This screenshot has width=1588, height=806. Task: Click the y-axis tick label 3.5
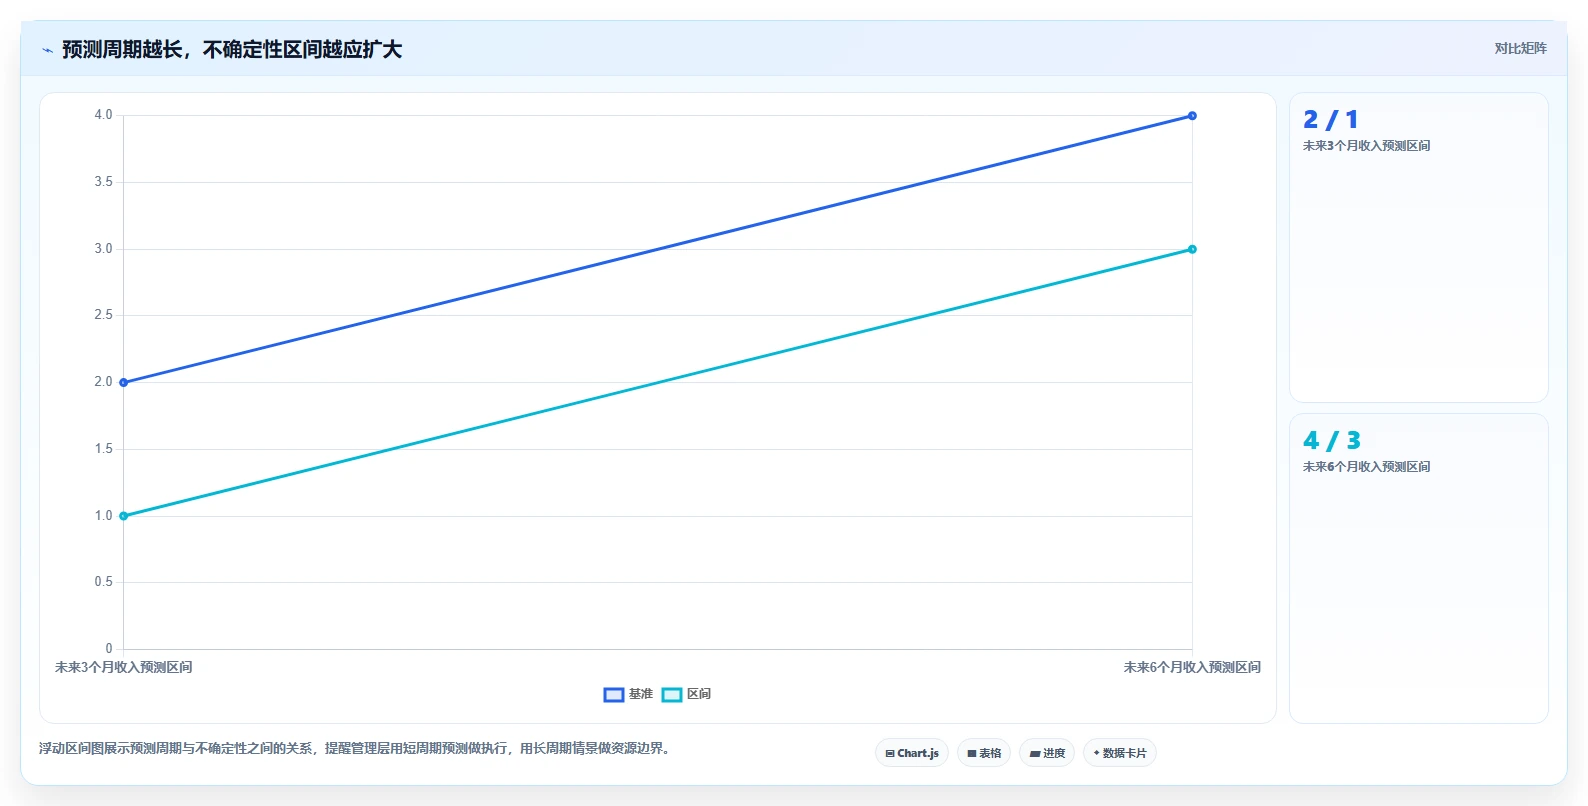[x=103, y=182]
